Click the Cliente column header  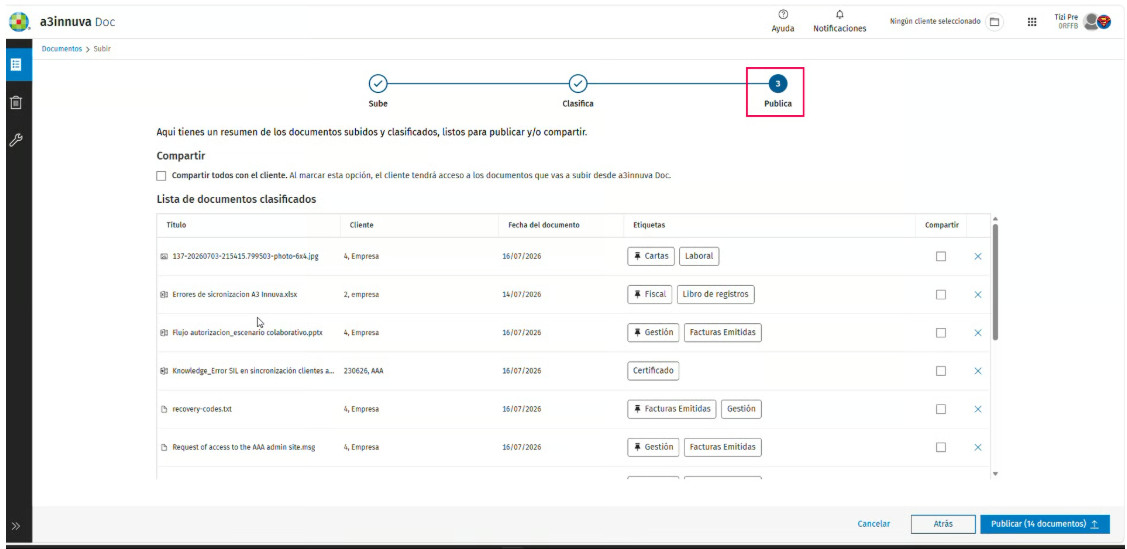[362, 225]
